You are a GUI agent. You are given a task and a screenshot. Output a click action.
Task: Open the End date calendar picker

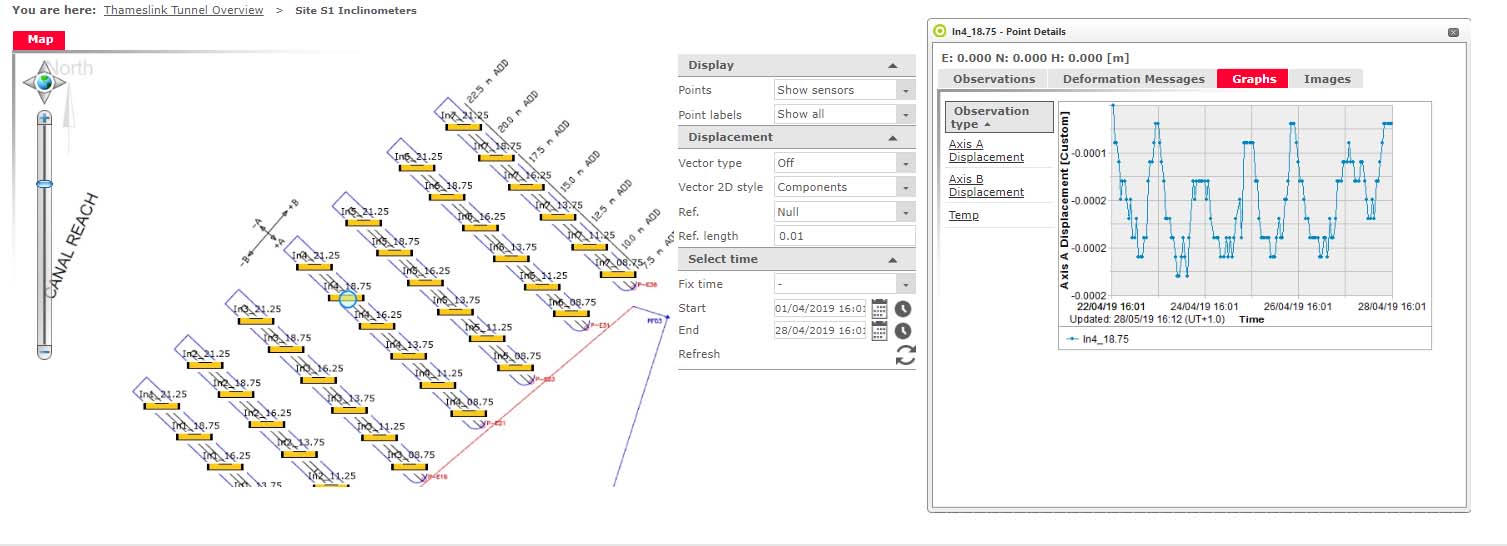pyautogui.click(x=880, y=331)
